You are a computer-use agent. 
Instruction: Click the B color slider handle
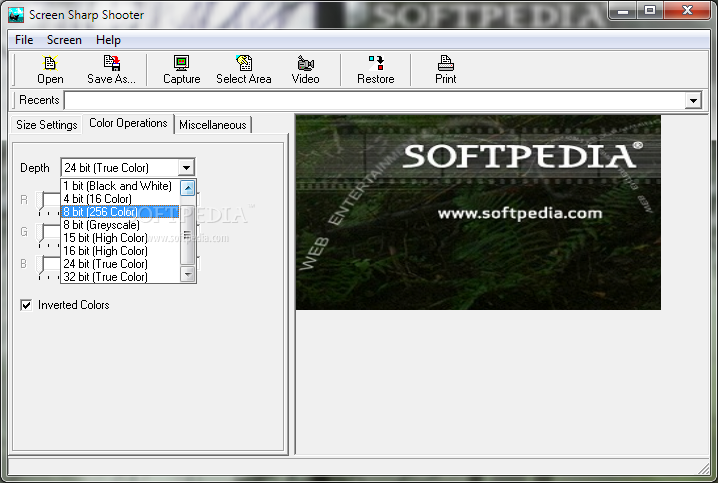[x=42, y=264]
